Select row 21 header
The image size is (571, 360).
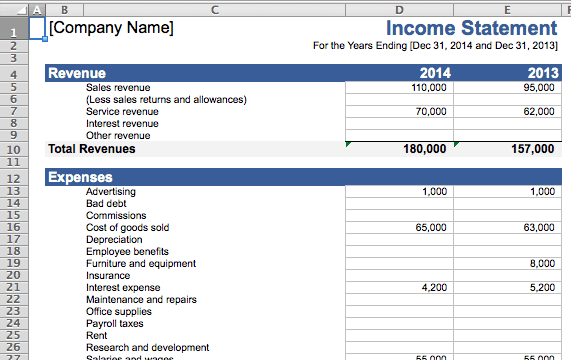pos(14,288)
